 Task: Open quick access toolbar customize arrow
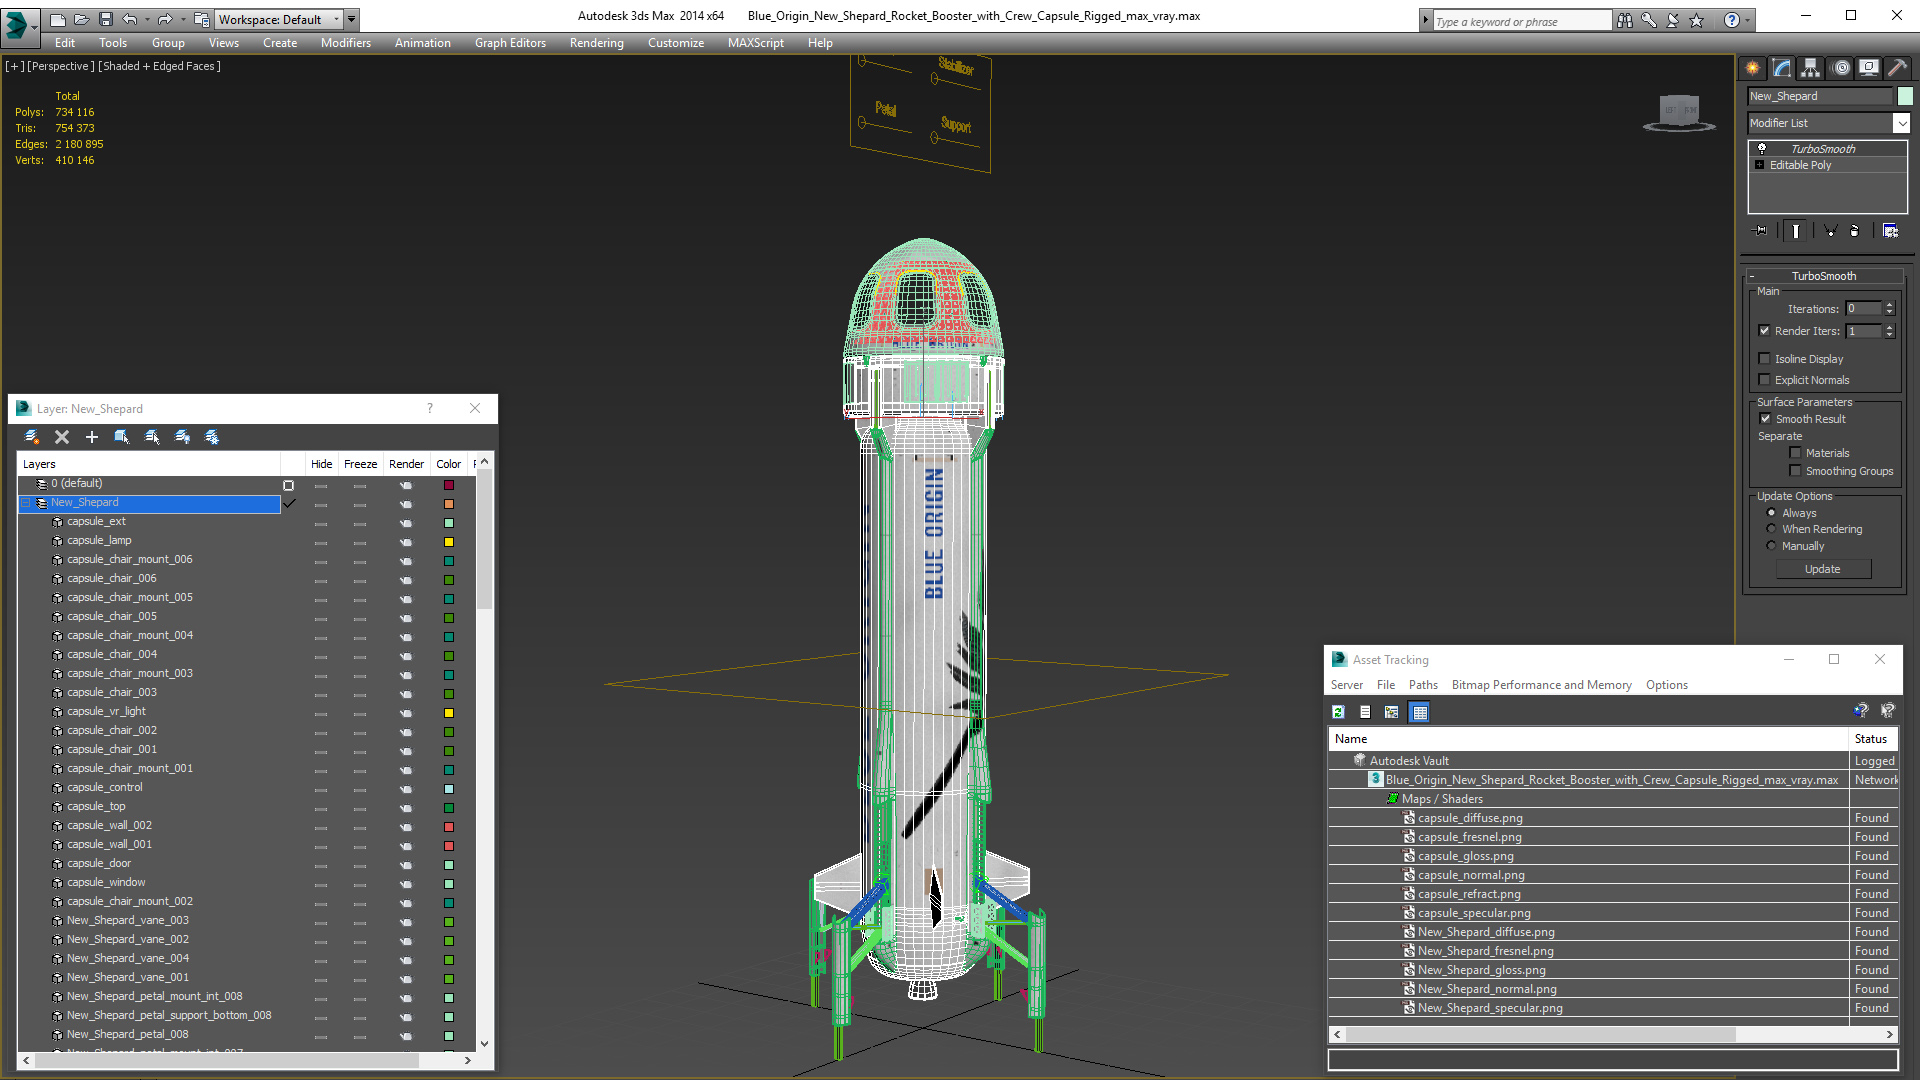pyautogui.click(x=351, y=19)
